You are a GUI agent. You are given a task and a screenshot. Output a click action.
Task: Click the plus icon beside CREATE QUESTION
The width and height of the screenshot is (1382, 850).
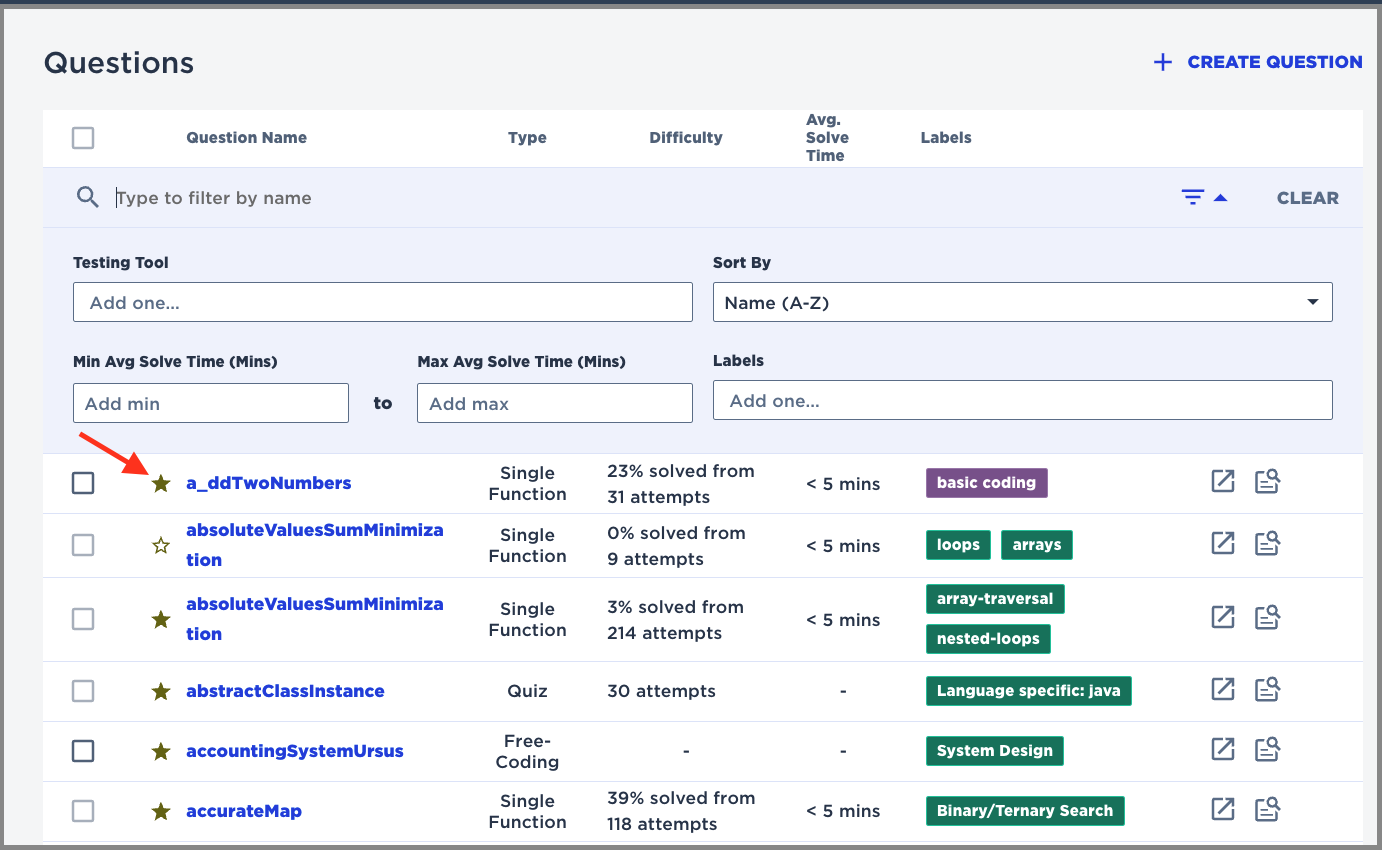[1162, 62]
